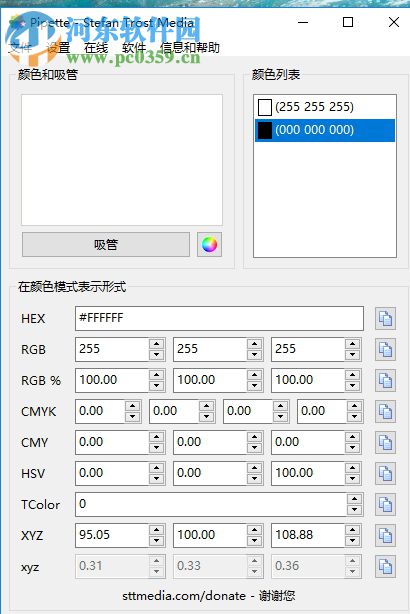
Task: Copy the CMYK row values
Action: (385, 411)
